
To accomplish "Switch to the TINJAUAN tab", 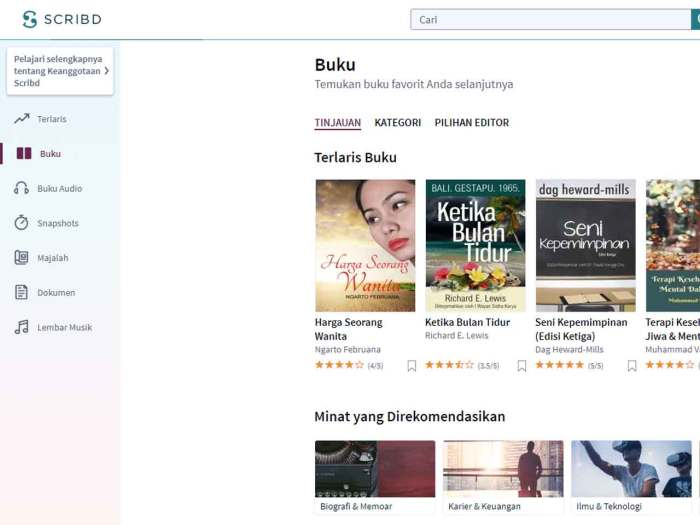I will tap(338, 123).
